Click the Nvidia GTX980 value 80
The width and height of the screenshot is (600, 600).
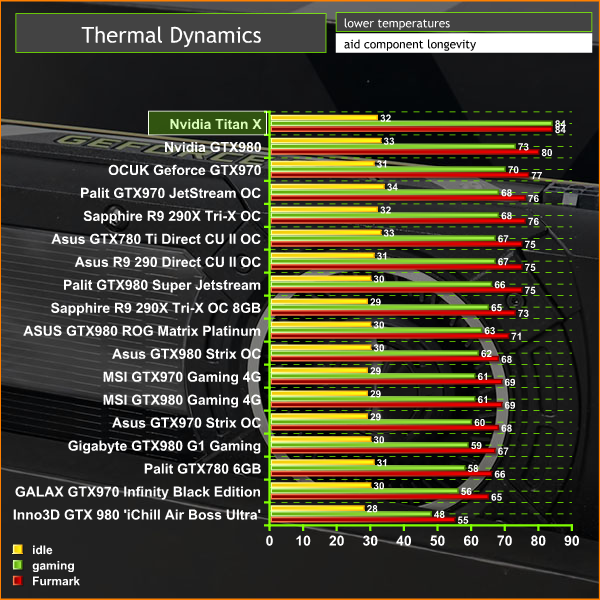point(546,152)
